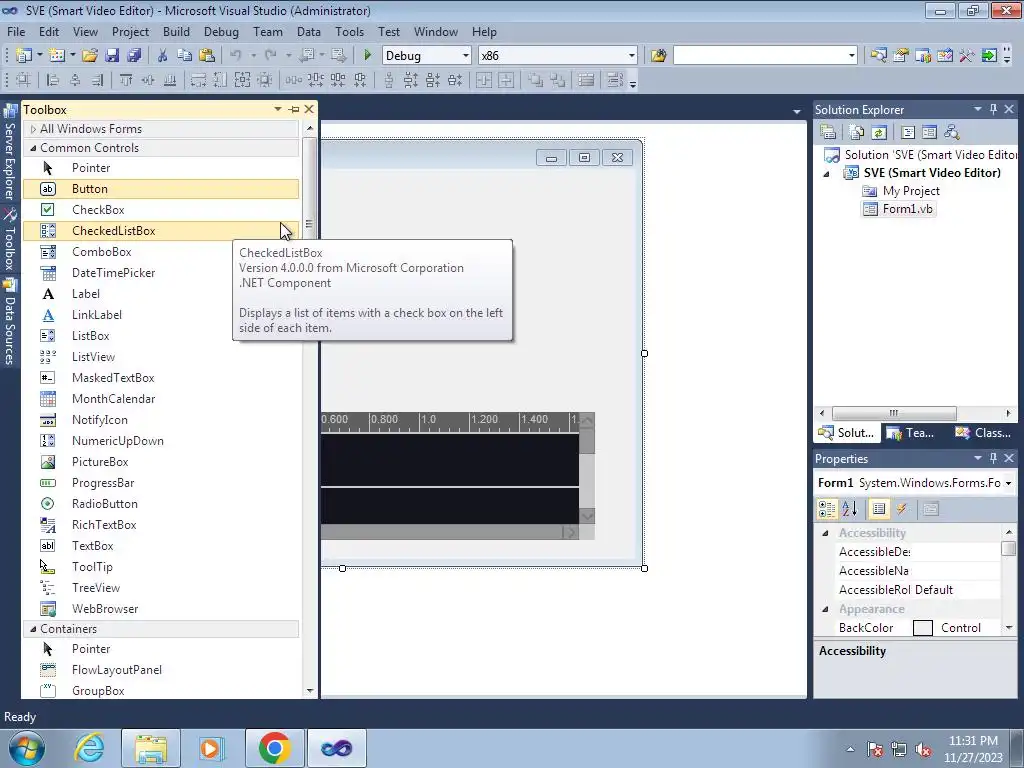The width and height of the screenshot is (1024, 768).
Task: Collapse the Accessibility category in Properties
Action: 825,534
